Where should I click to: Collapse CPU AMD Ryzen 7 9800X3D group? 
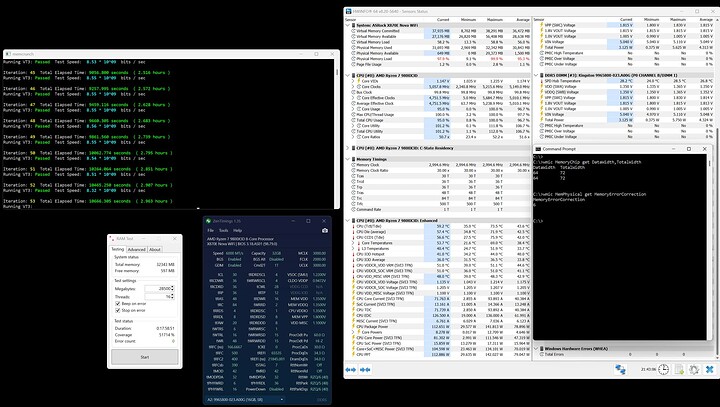coord(348,75)
